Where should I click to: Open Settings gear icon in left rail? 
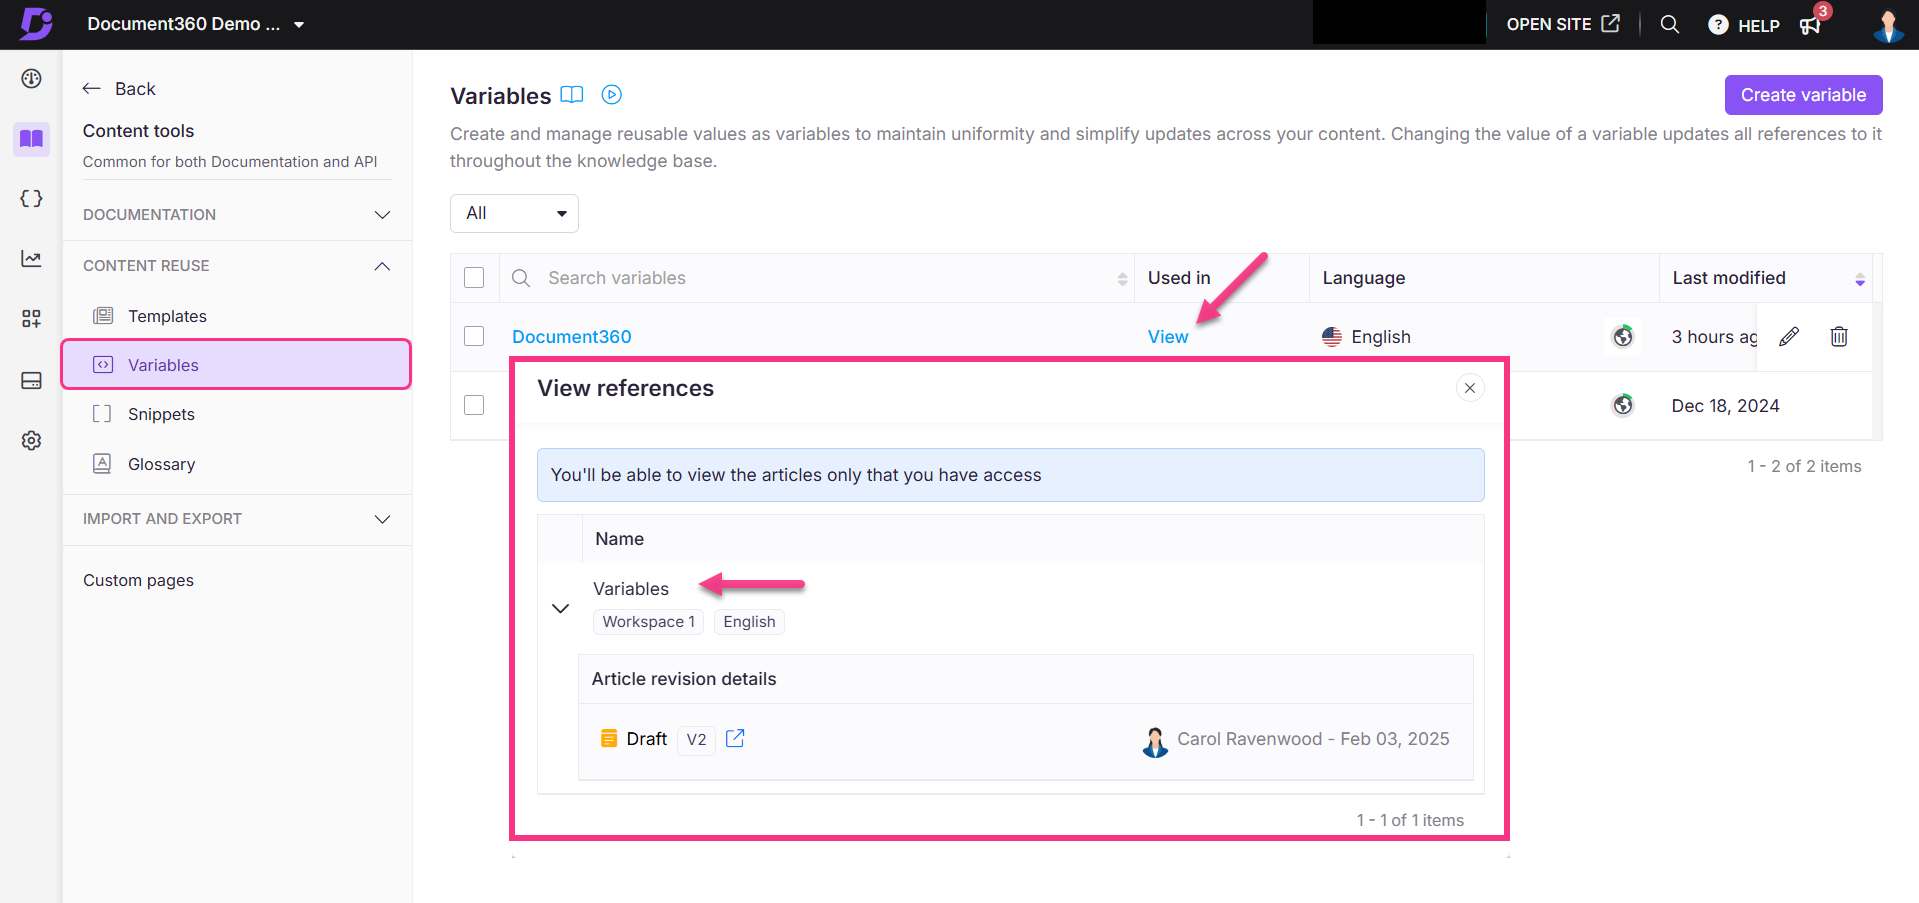point(31,440)
